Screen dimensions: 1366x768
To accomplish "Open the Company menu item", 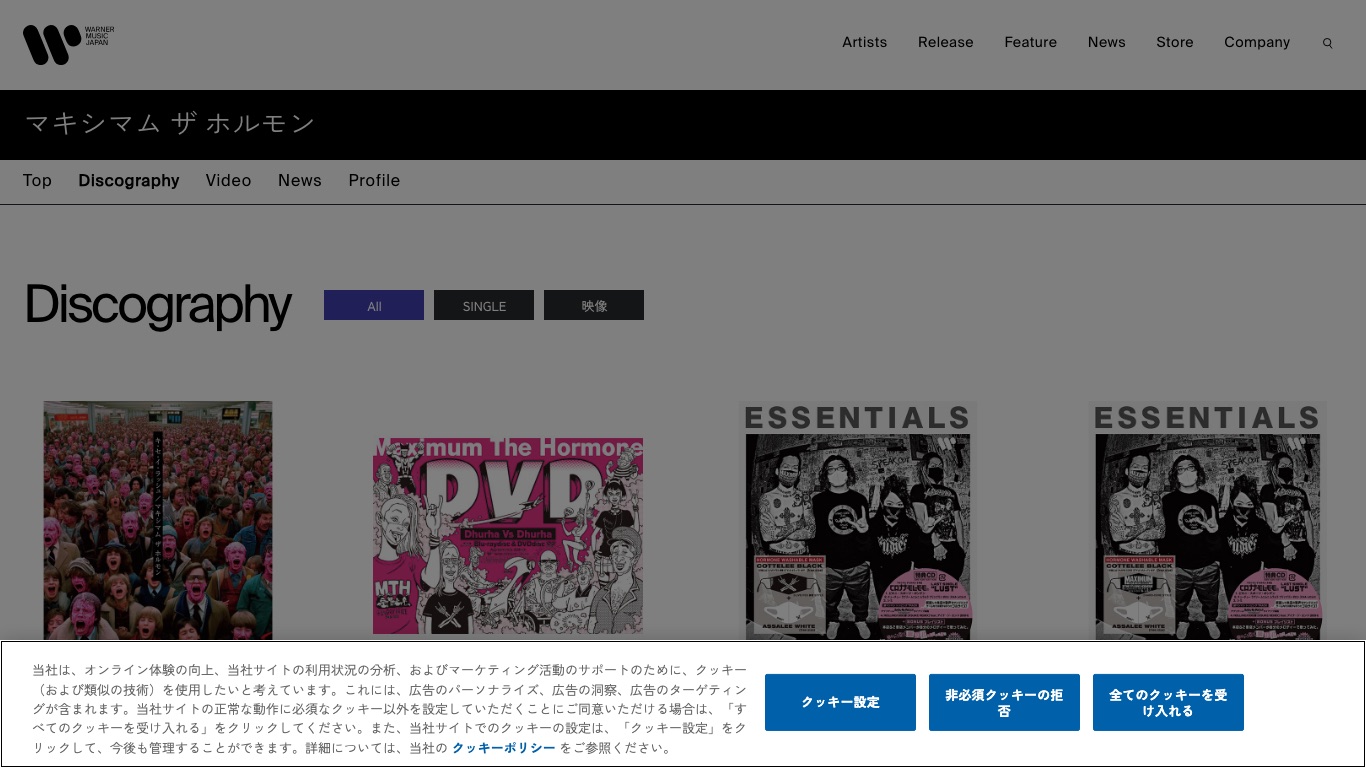I will [1256, 42].
